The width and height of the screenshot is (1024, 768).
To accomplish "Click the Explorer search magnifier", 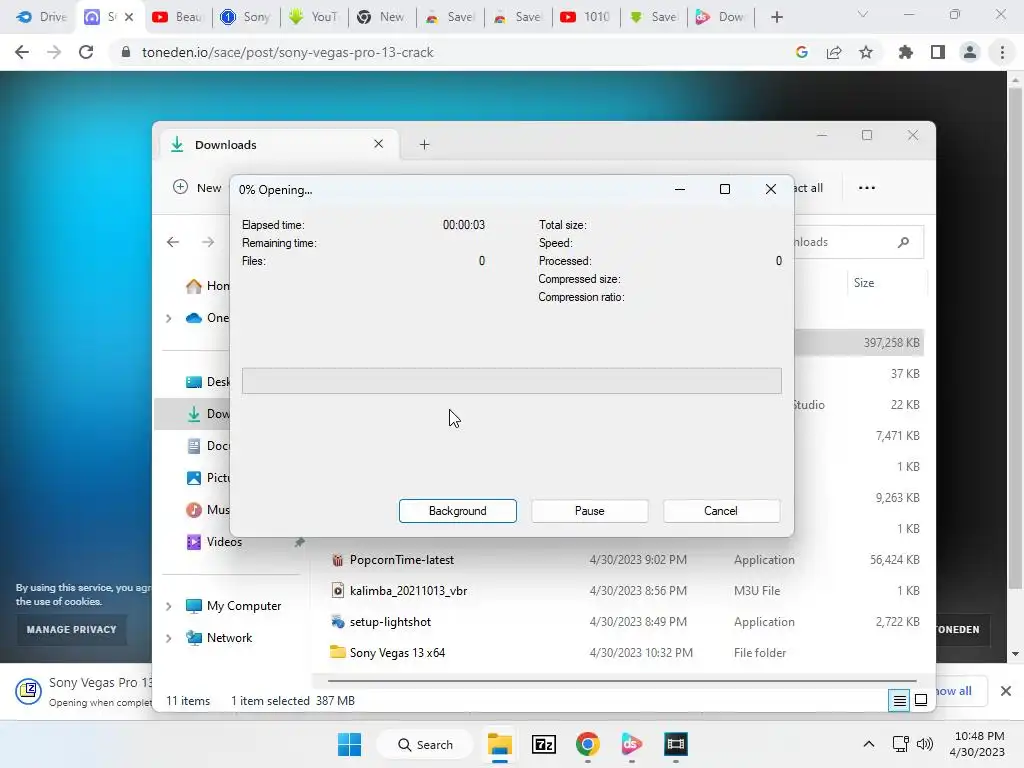I will coord(903,242).
